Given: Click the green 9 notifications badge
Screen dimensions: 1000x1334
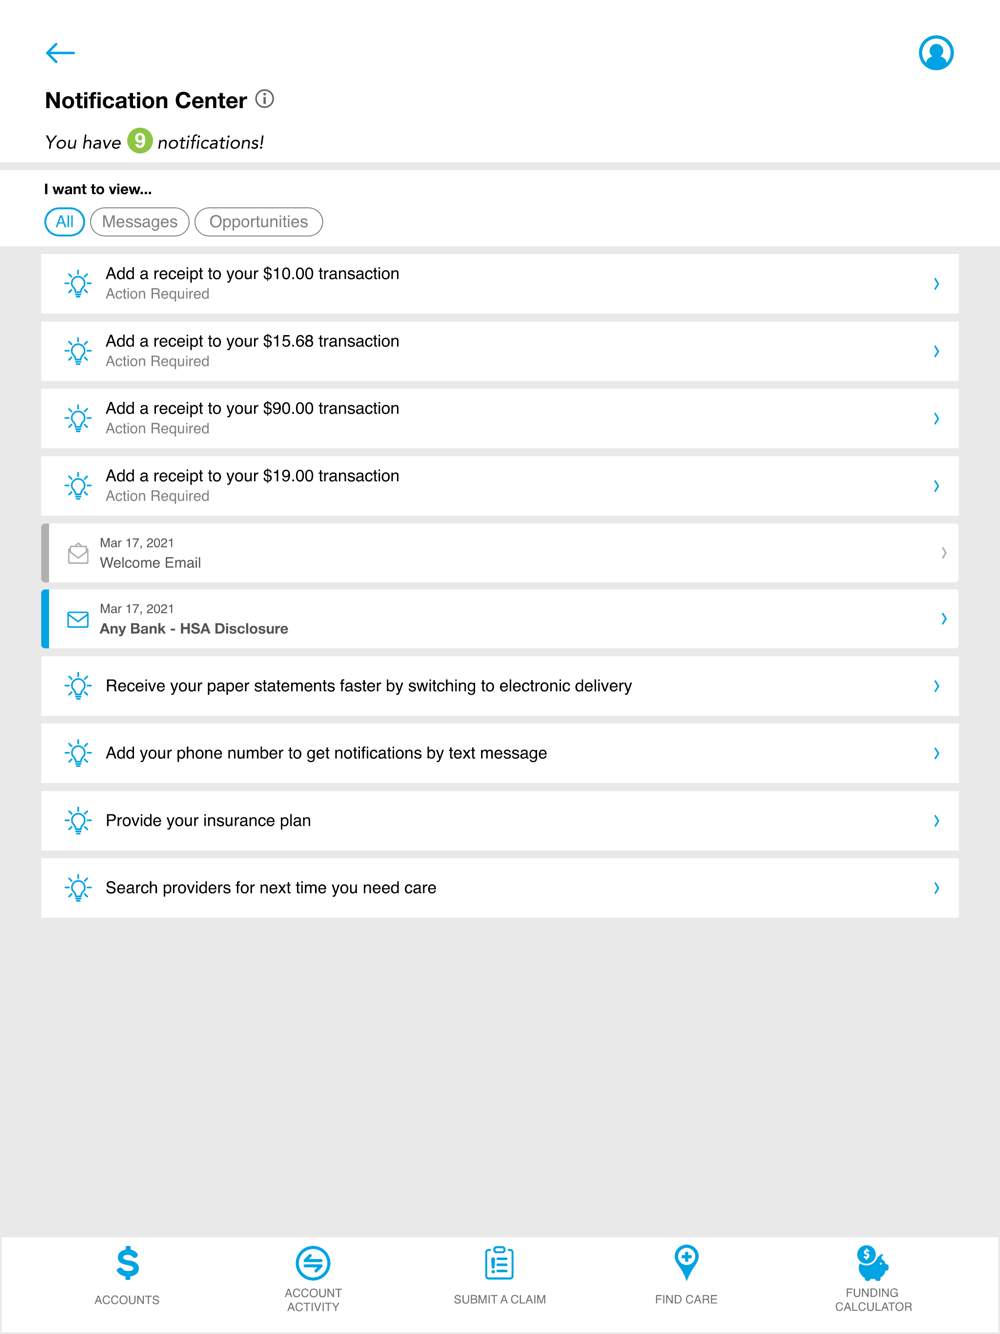Looking at the screenshot, I should 140,141.
